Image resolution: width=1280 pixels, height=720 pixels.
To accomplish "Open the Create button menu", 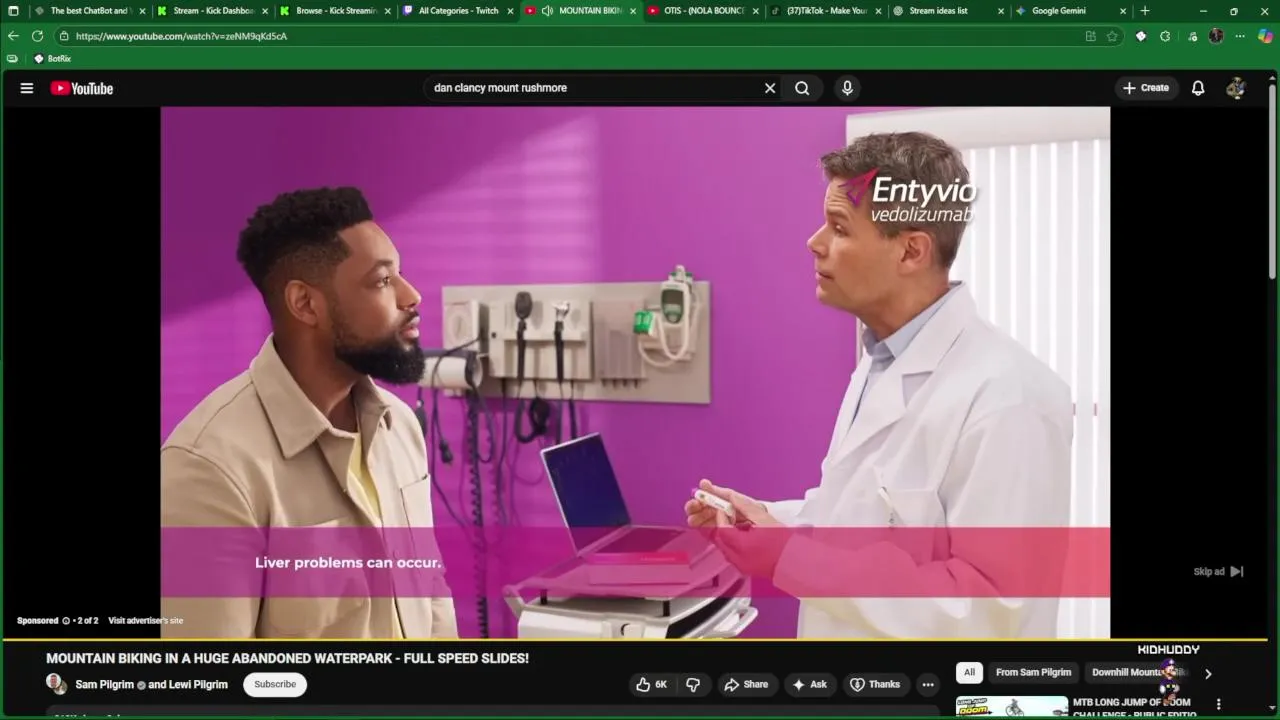I will click(x=1146, y=88).
